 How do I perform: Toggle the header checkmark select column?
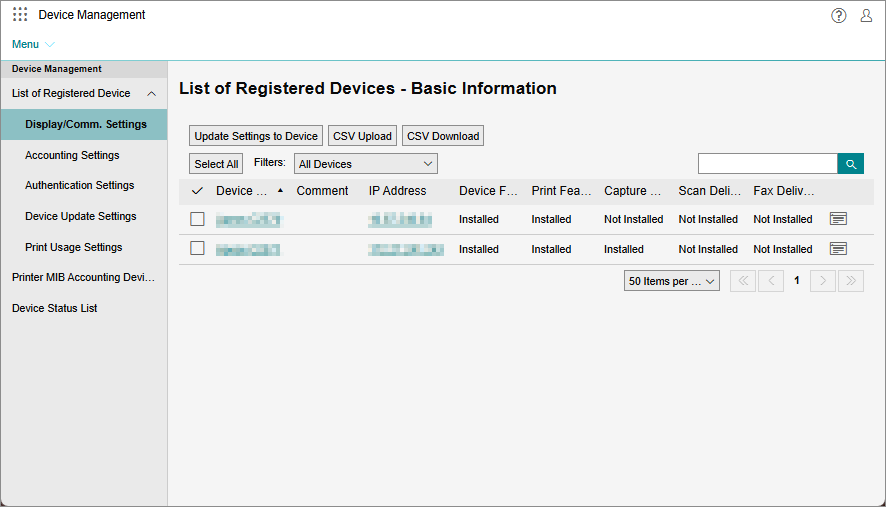pos(197,191)
